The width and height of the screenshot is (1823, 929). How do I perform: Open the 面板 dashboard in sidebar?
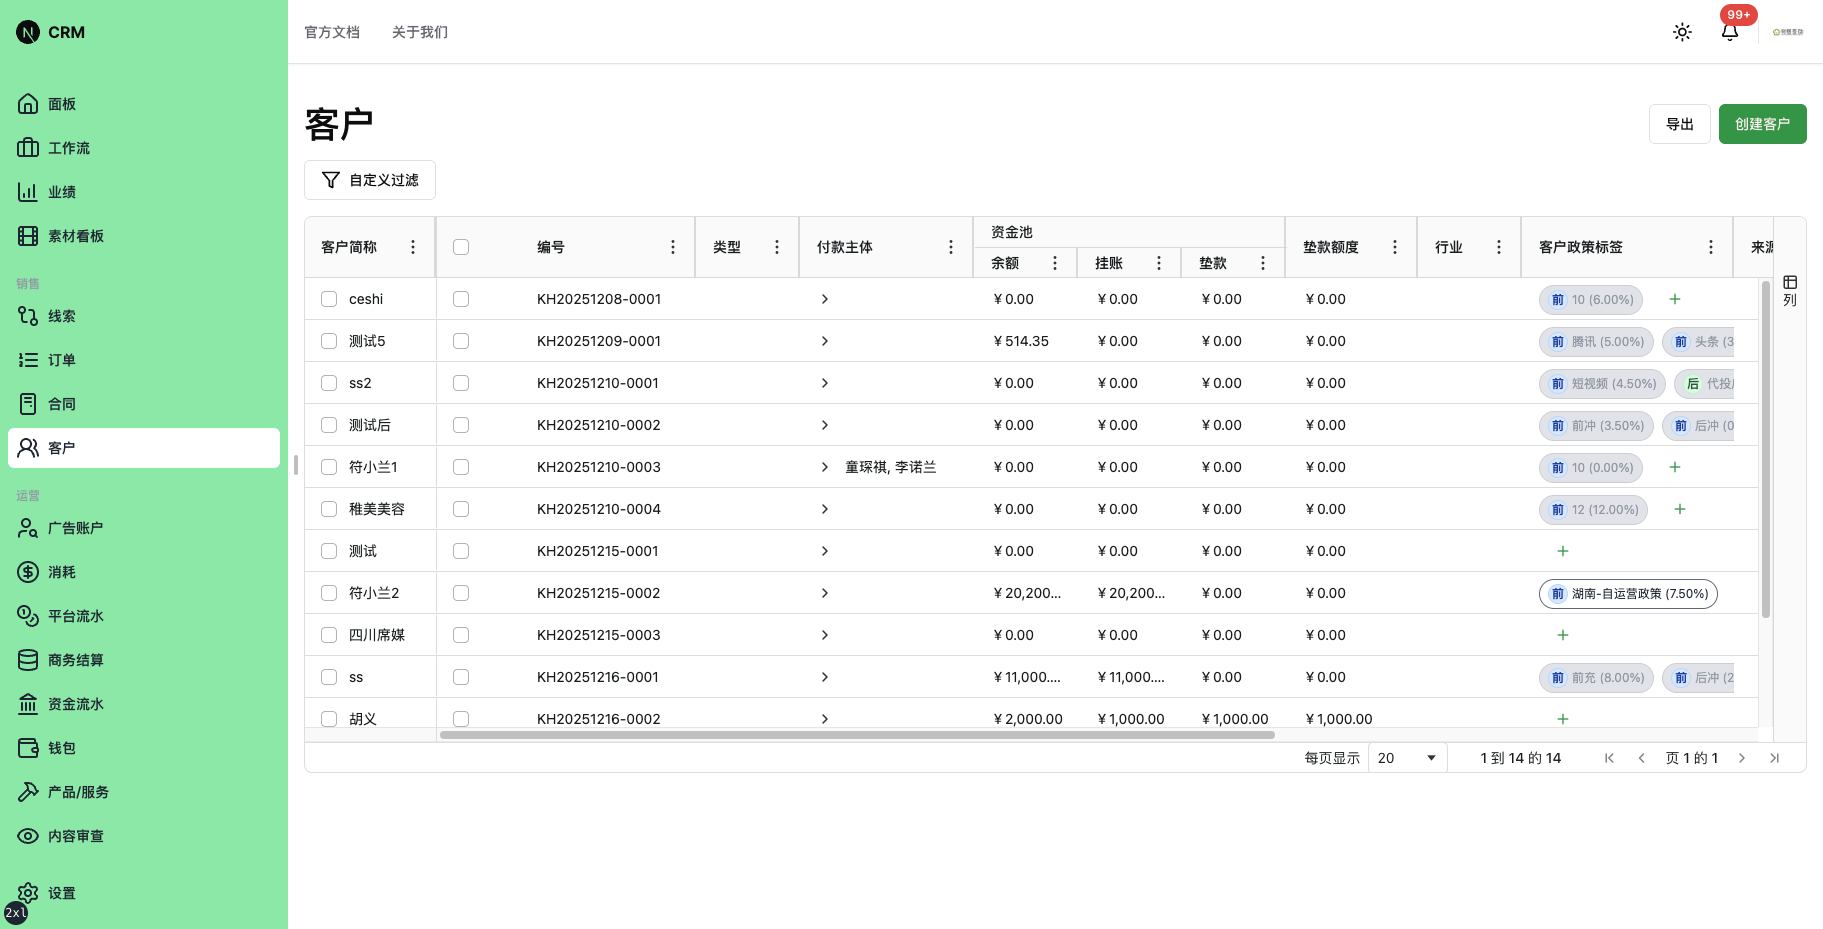[x=62, y=103]
